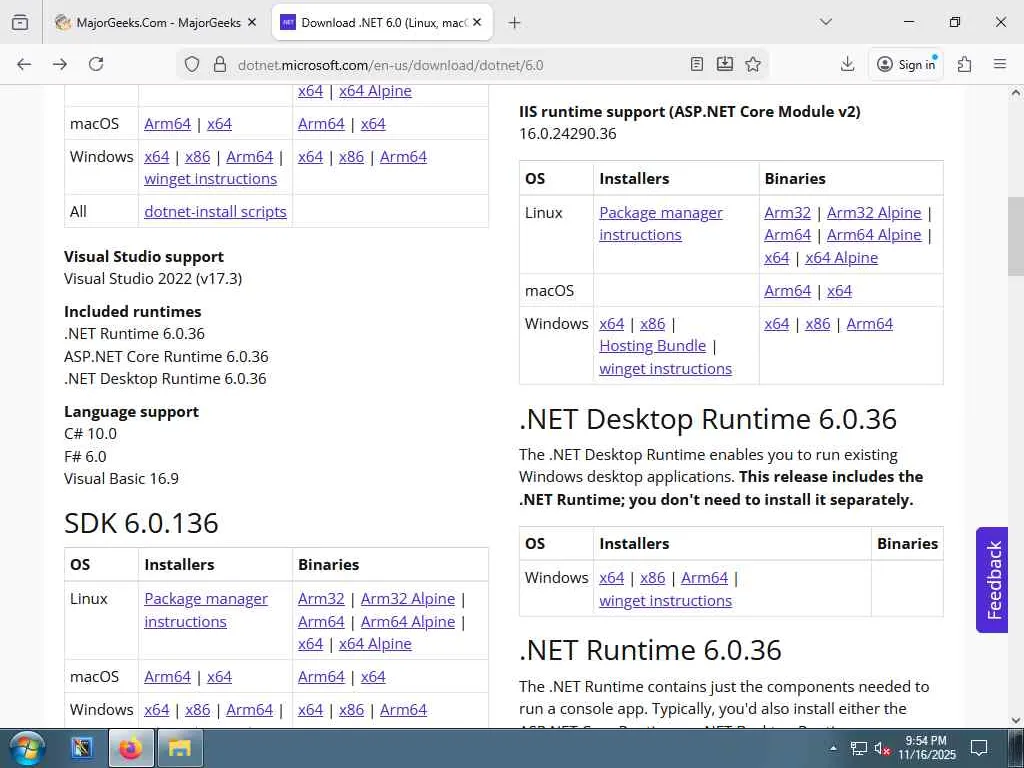Open dotnet-install scripts link
Viewport: 1024px width, 768px height.
tap(216, 212)
